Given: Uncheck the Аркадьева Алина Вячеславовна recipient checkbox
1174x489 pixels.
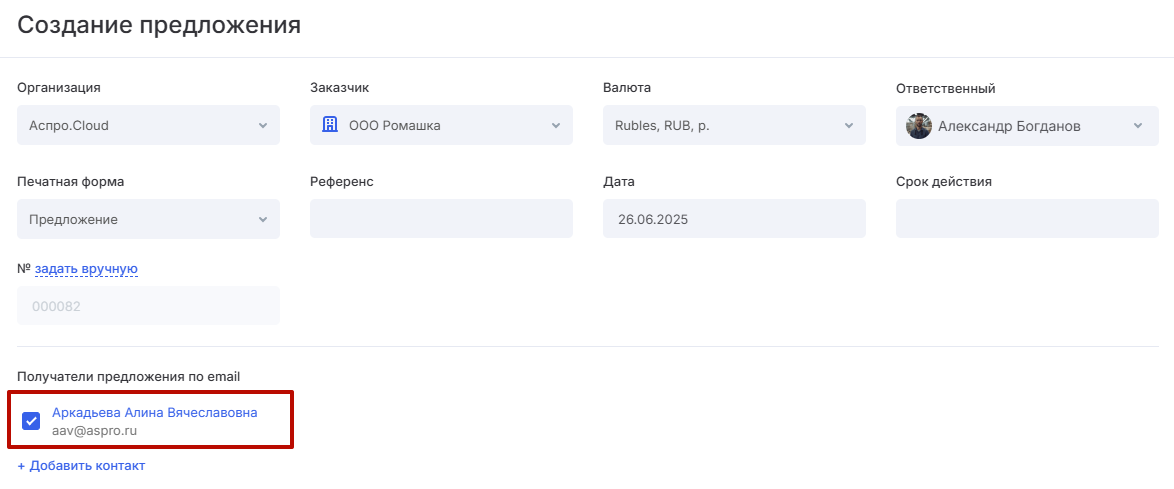Looking at the screenshot, I should (x=31, y=421).
